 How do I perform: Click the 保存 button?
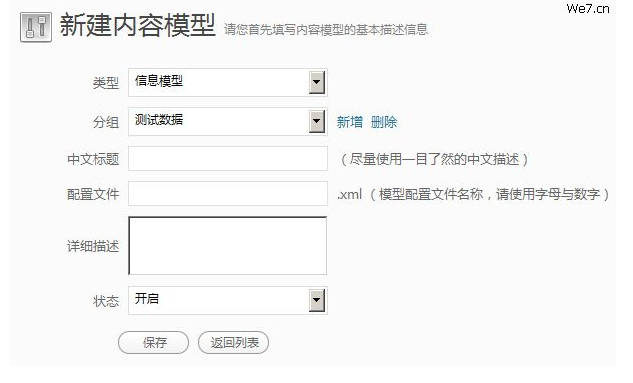coord(153,343)
